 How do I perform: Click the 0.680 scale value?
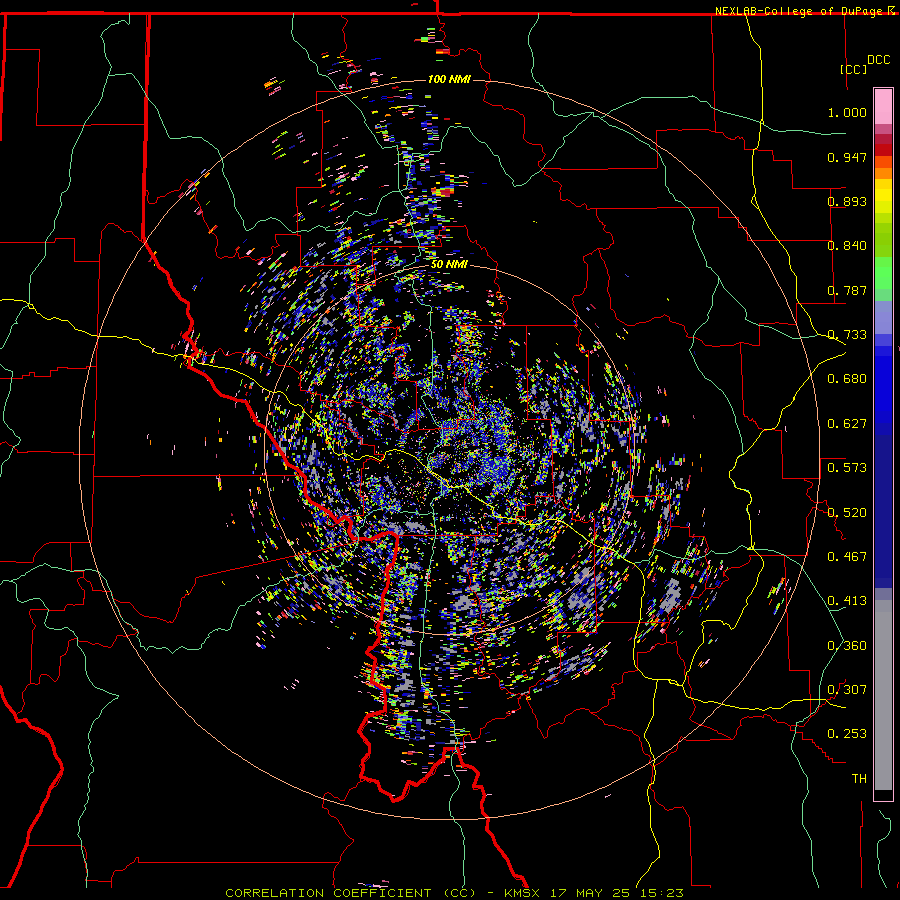click(x=847, y=379)
